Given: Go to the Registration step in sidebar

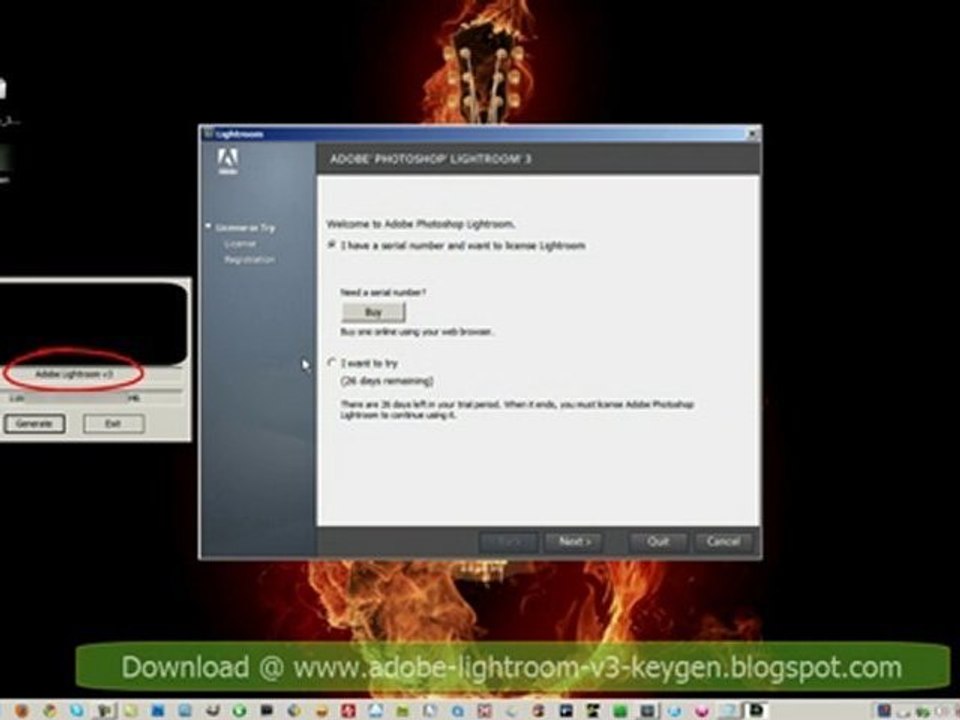Looking at the screenshot, I should pos(249,260).
